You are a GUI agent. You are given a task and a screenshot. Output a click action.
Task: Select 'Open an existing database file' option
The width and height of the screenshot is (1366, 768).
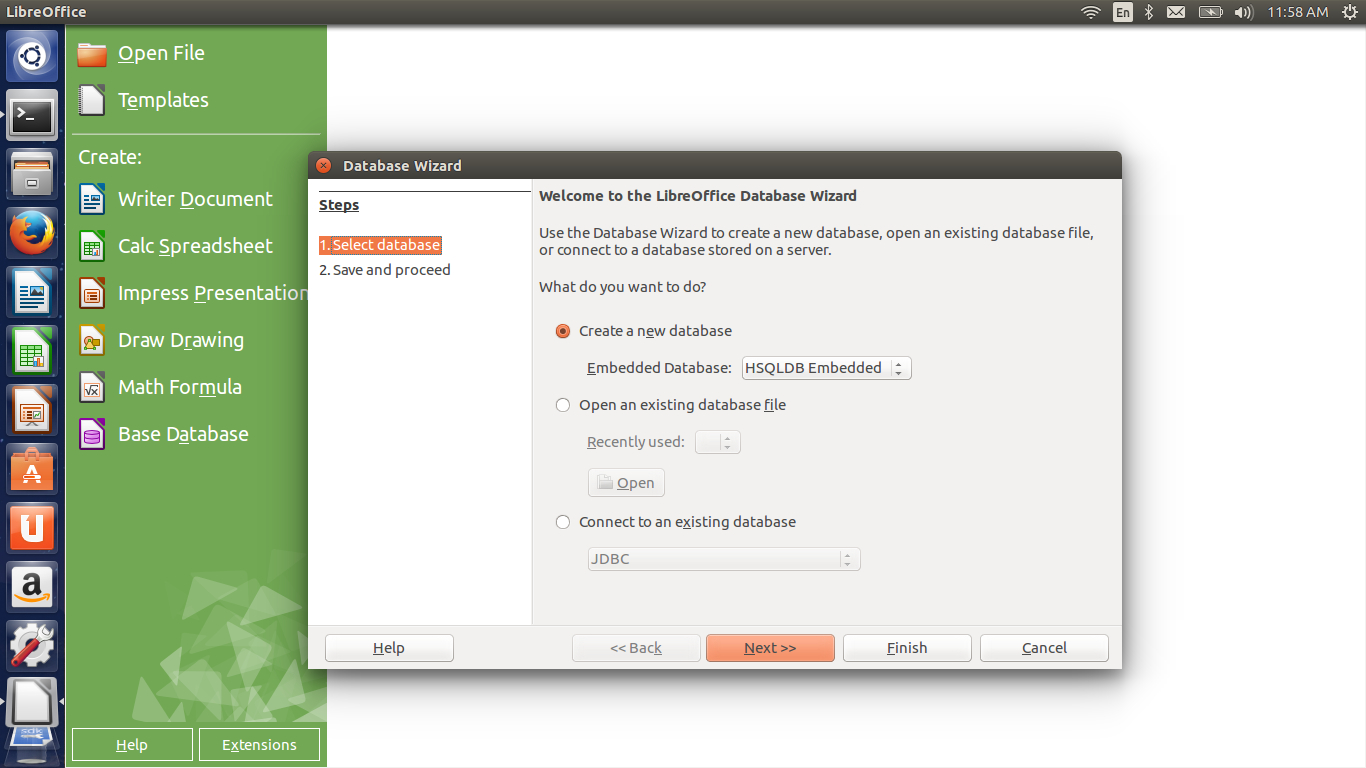click(671, 405)
